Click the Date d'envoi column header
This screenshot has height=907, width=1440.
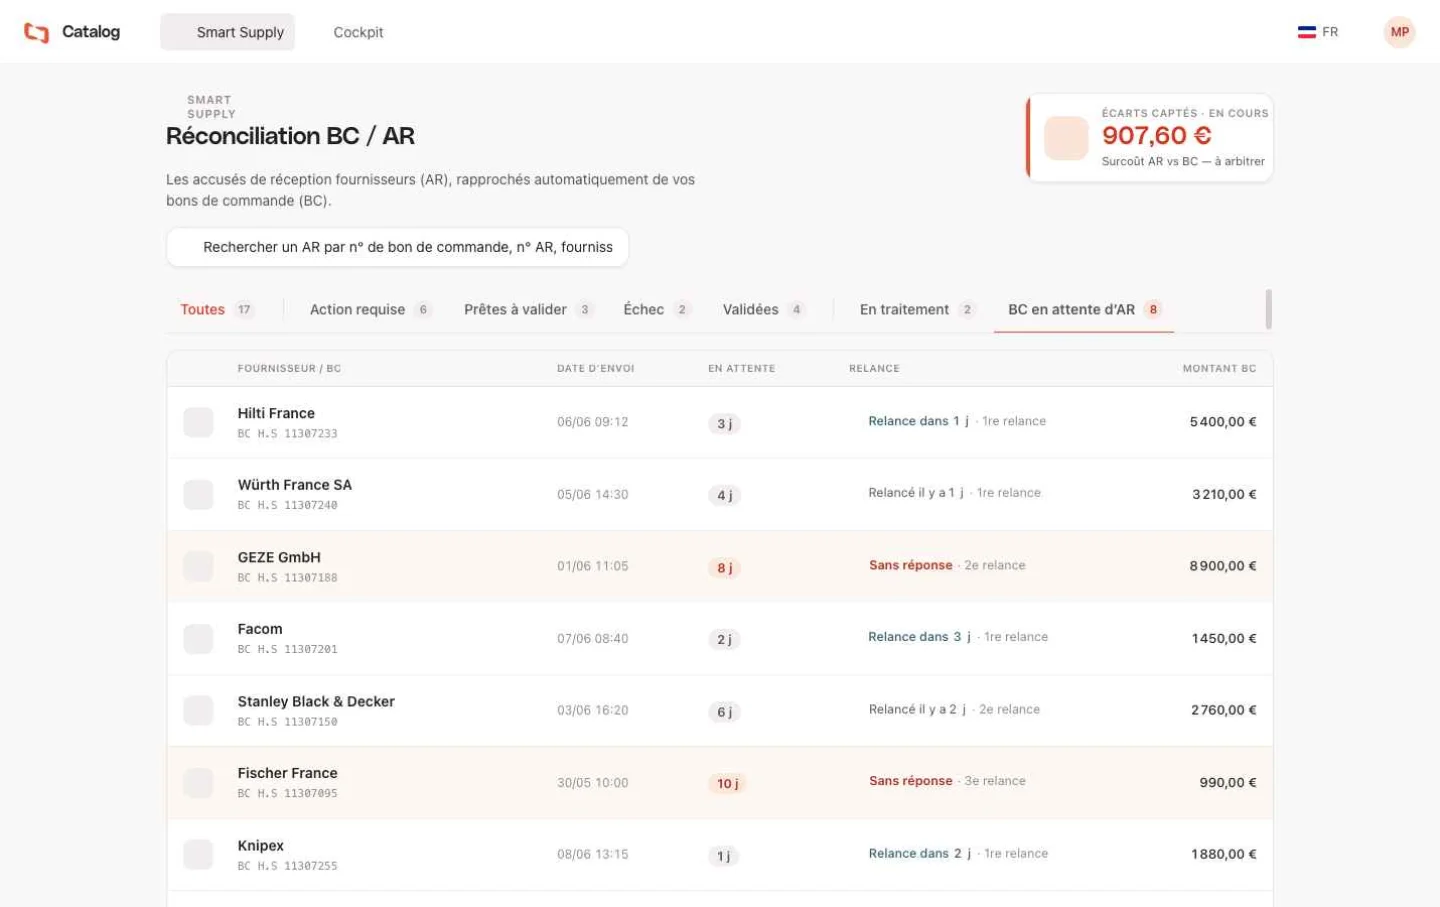596,369
